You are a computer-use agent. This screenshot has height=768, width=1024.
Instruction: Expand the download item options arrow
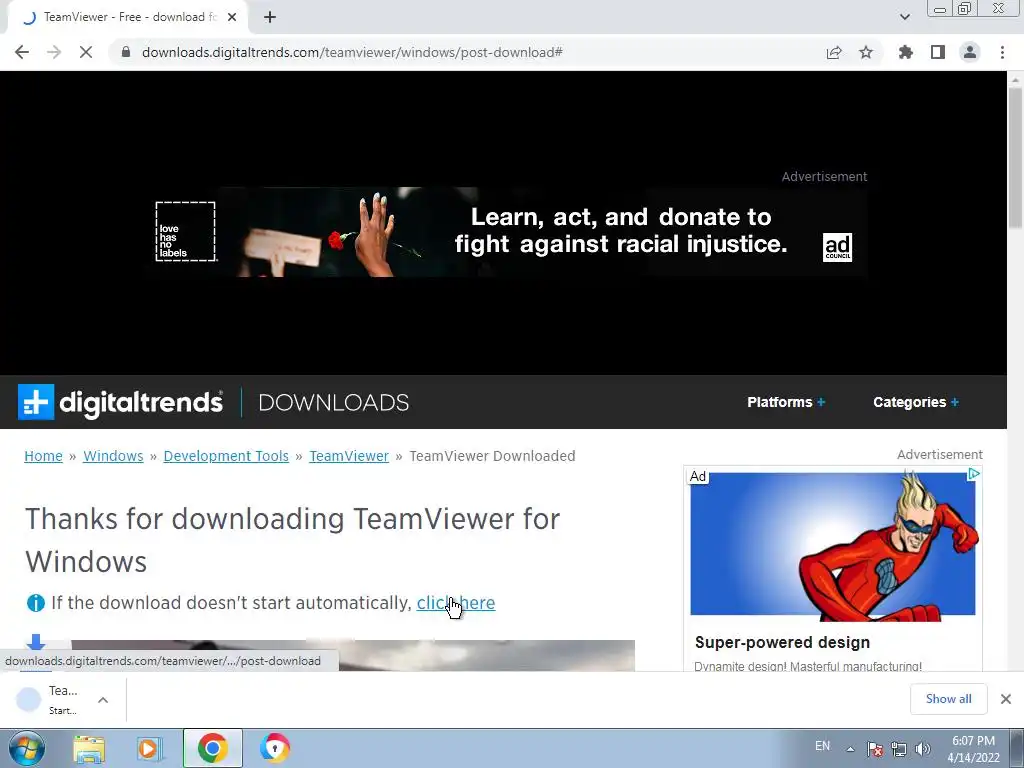[x=103, y=699]
